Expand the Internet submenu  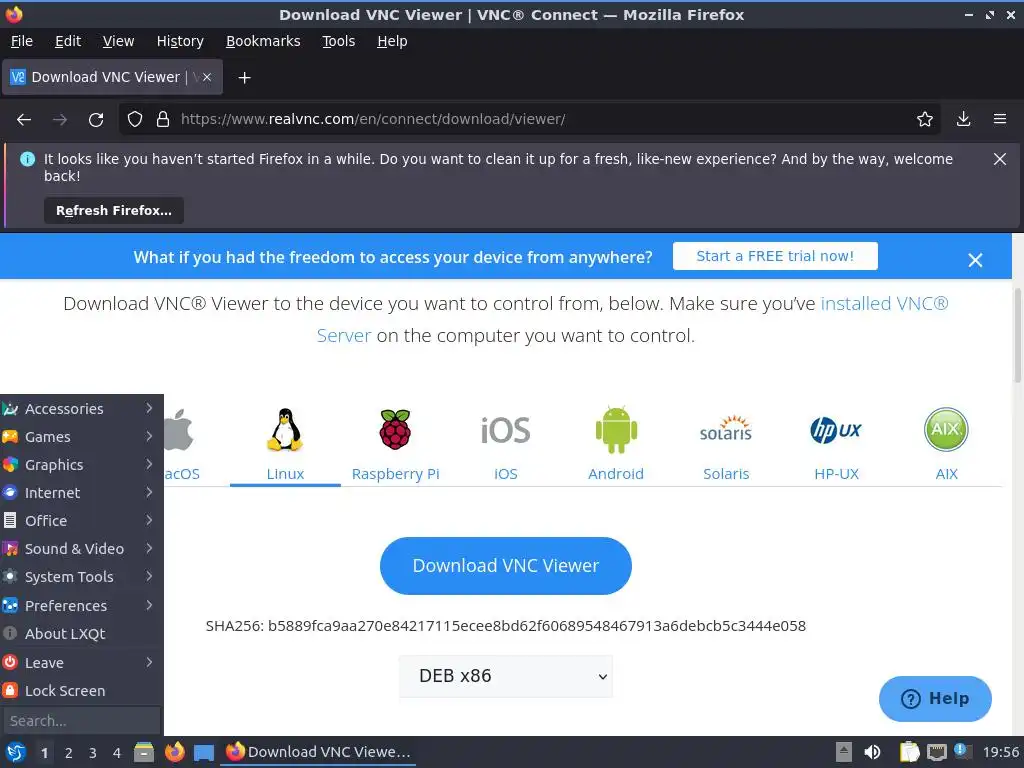click(x=82, y=493)
